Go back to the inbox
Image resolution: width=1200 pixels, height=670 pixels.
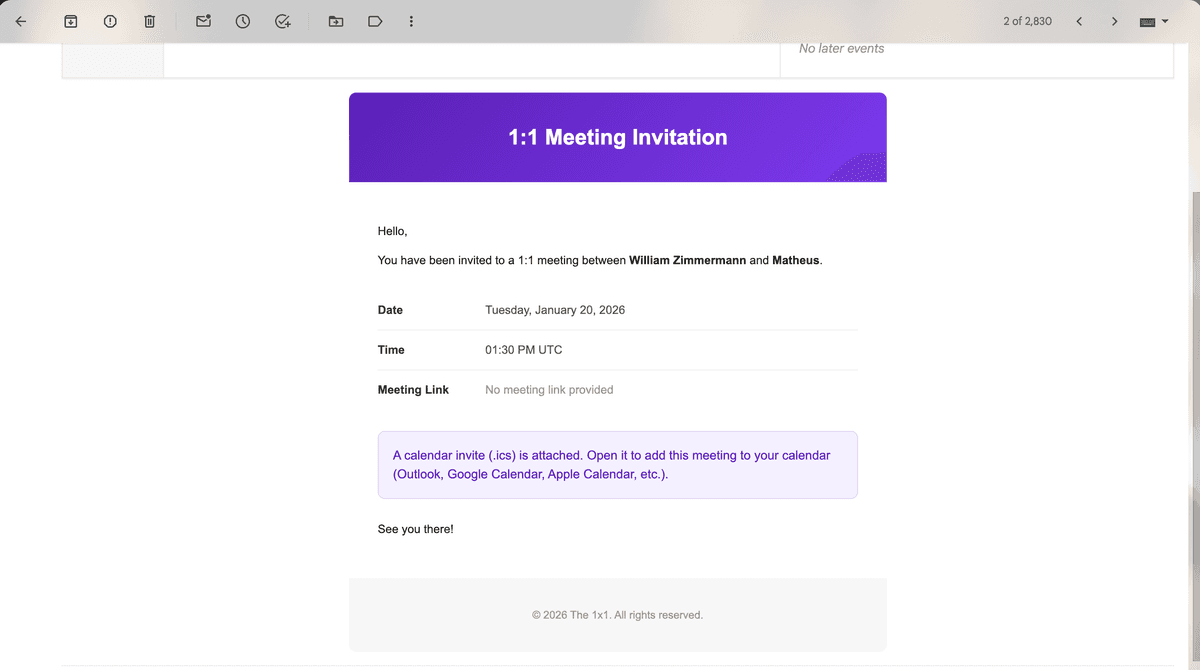[x=21, y=20]
